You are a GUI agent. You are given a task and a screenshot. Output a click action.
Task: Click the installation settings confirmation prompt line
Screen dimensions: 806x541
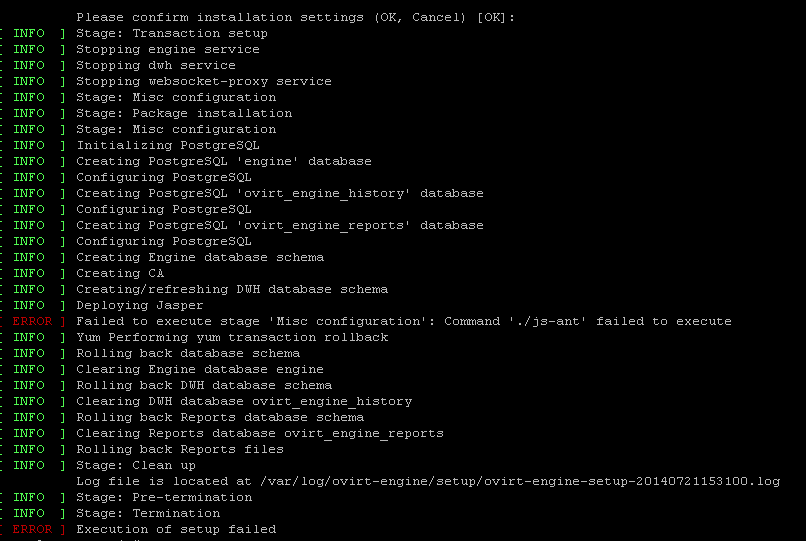[x=295, y=17]
